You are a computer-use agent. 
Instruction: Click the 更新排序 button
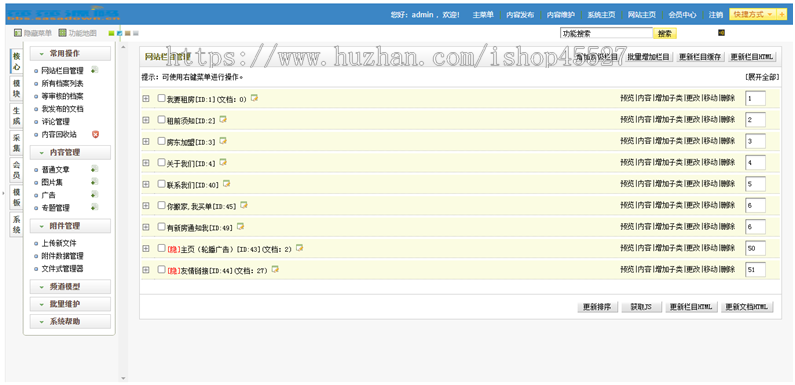(597, 307)
